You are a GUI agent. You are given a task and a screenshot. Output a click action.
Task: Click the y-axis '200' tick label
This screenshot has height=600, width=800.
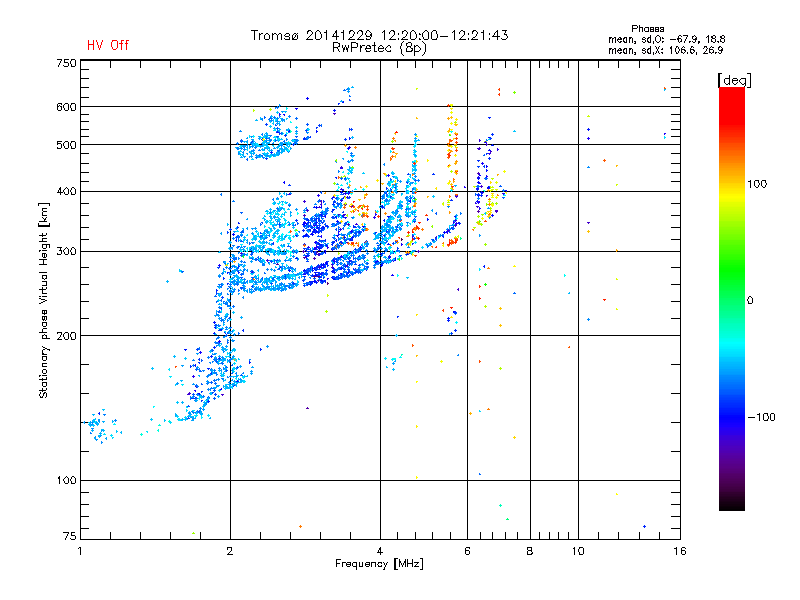[x=66, y=336]
